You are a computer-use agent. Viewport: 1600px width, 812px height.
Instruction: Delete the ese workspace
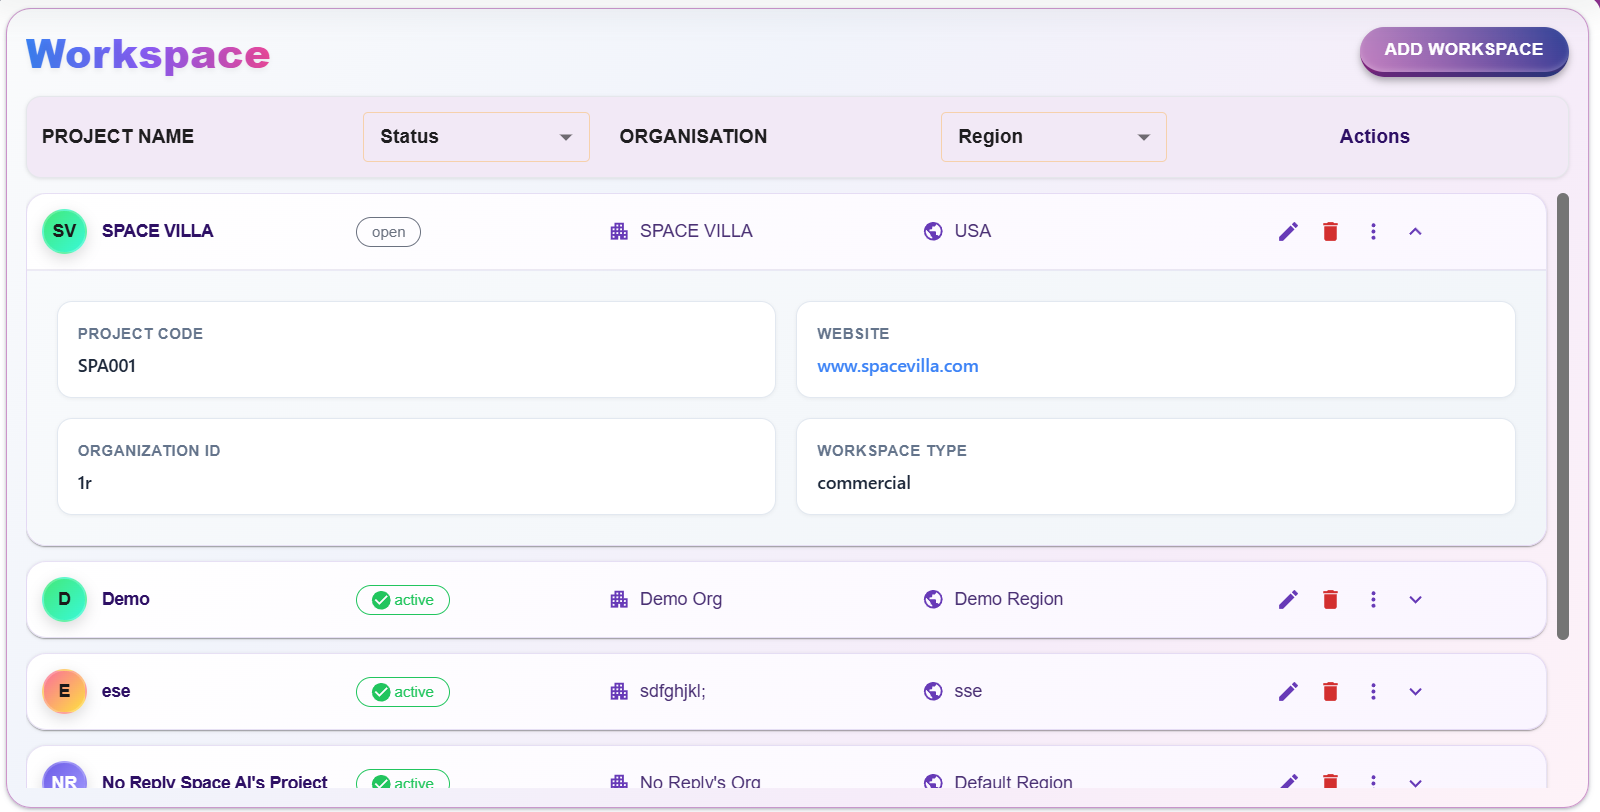pyautogui.click(x=1330, y=692)
